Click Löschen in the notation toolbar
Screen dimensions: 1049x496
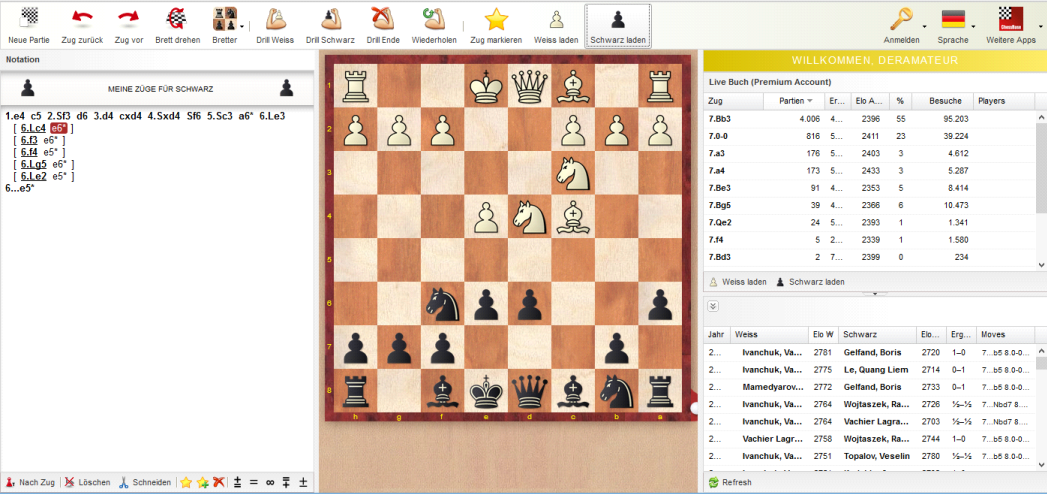88,482
